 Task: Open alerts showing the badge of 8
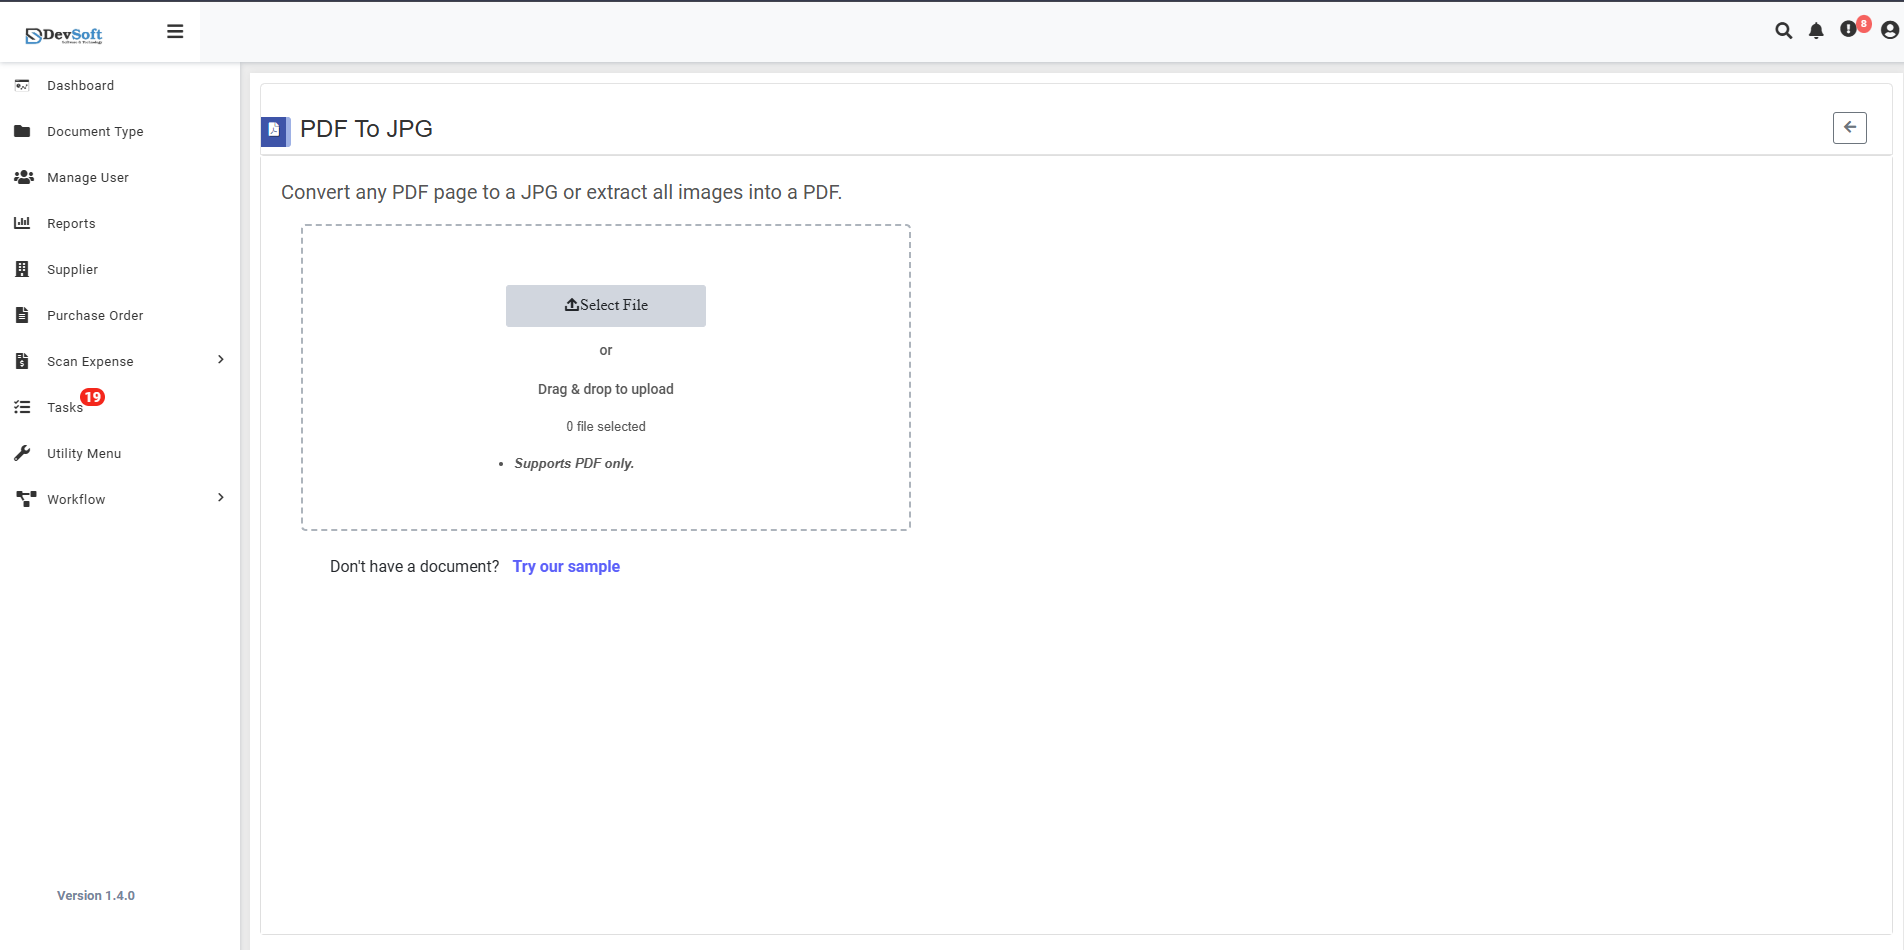click(x=1850, y=30)
